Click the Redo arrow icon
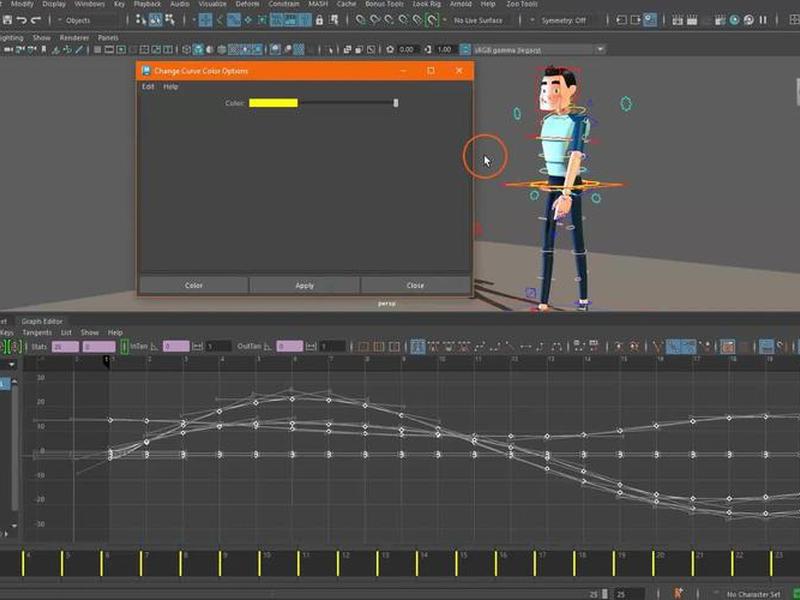800x600 pixels. tap(36, 20)
